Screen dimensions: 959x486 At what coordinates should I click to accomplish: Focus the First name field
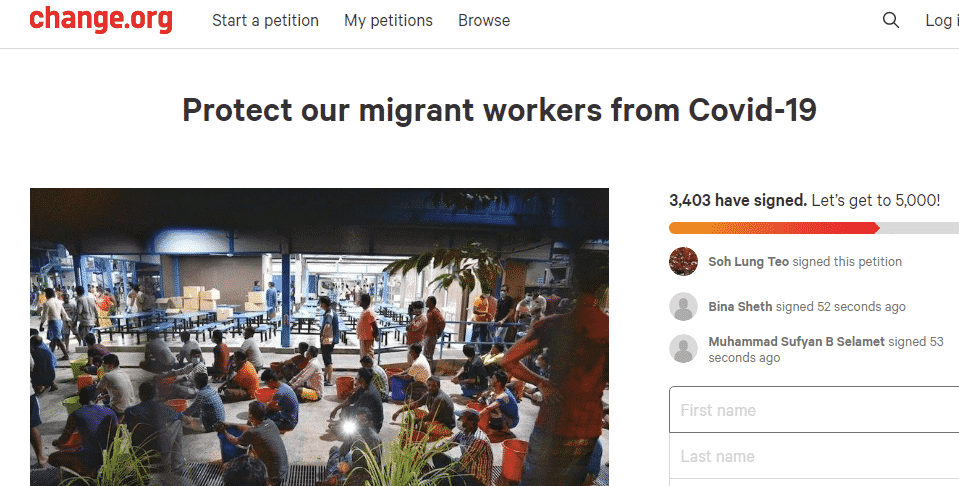(814, 410)
